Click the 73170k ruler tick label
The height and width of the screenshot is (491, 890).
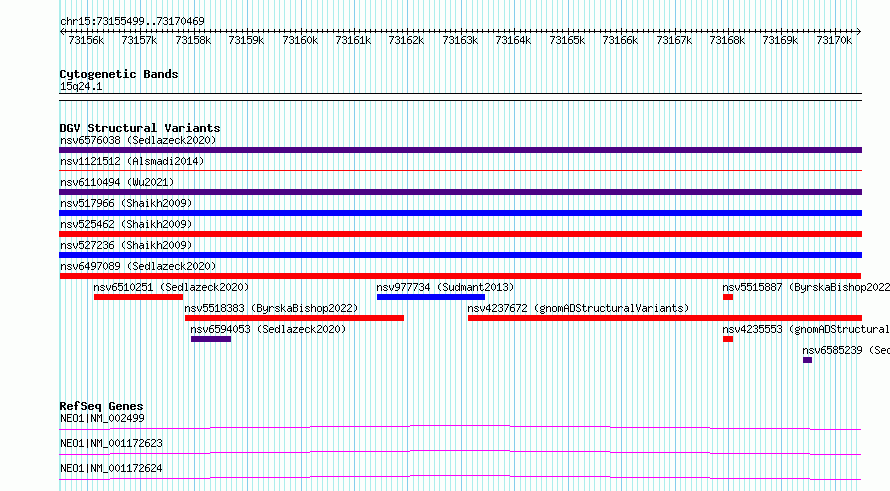pos(834,40)
